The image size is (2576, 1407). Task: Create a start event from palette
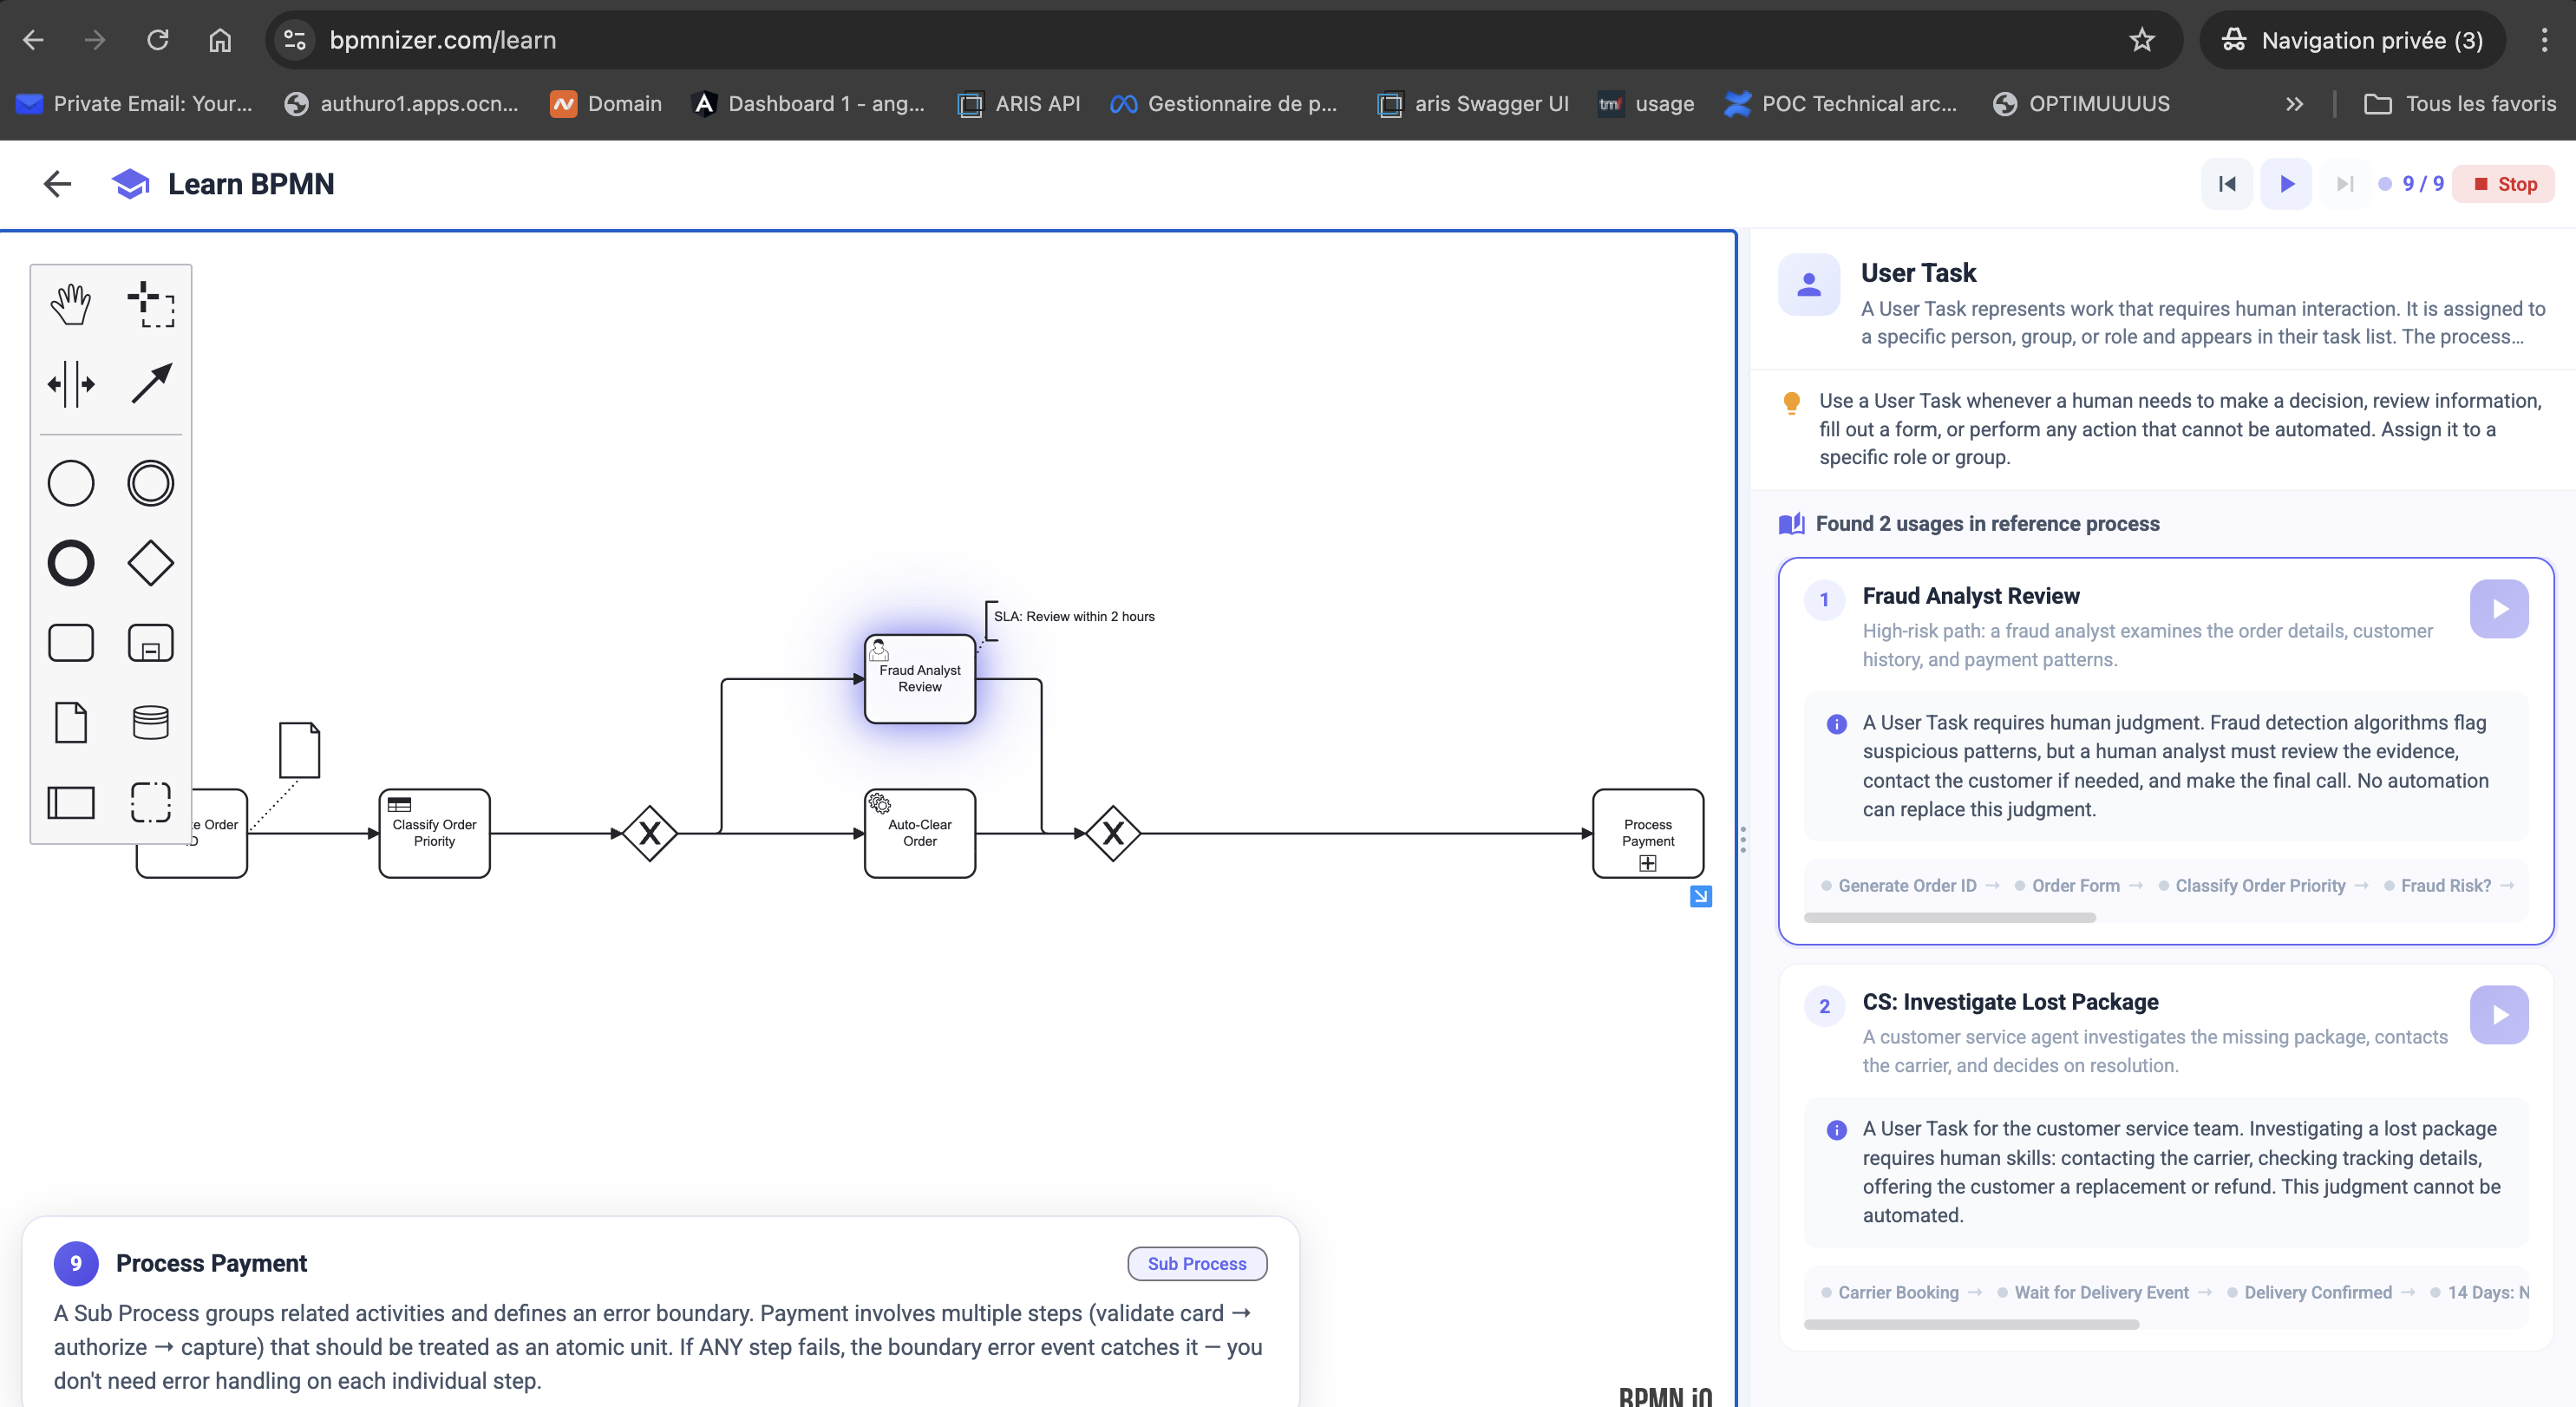70,483
